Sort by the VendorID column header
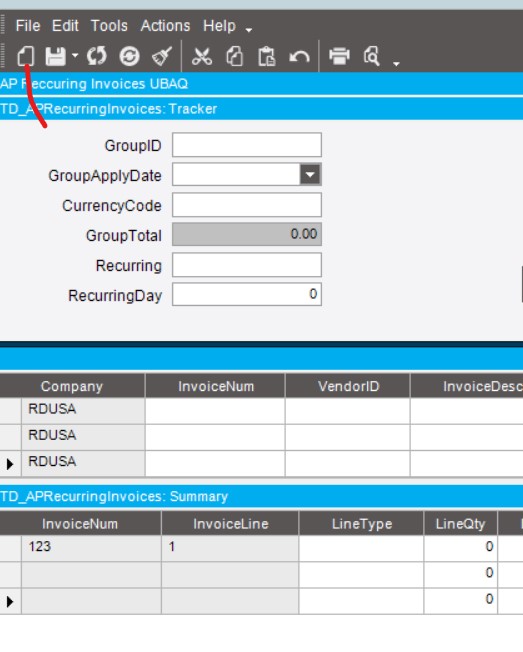 pos(348,386)
